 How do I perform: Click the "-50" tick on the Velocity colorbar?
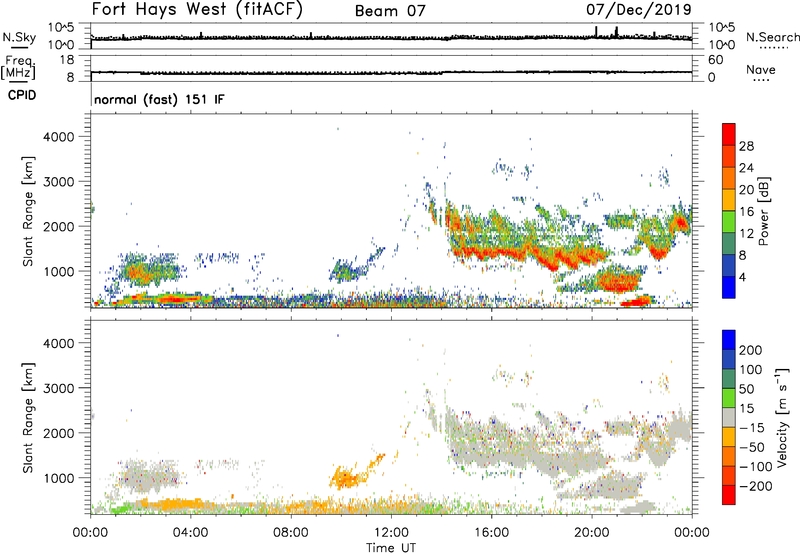pyautogui.click(x=752, y=447)
